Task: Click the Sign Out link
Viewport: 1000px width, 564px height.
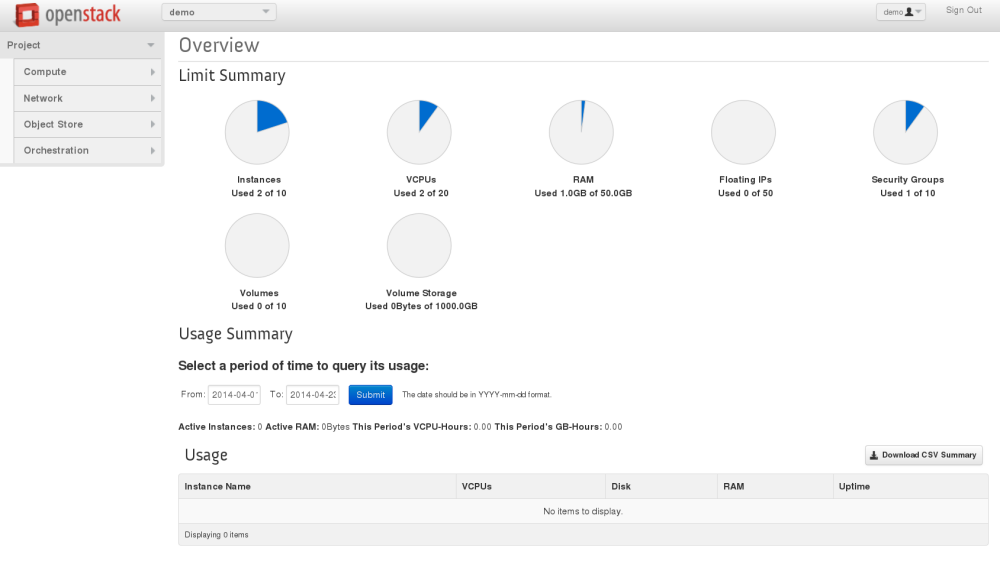Action: [963, 11]
